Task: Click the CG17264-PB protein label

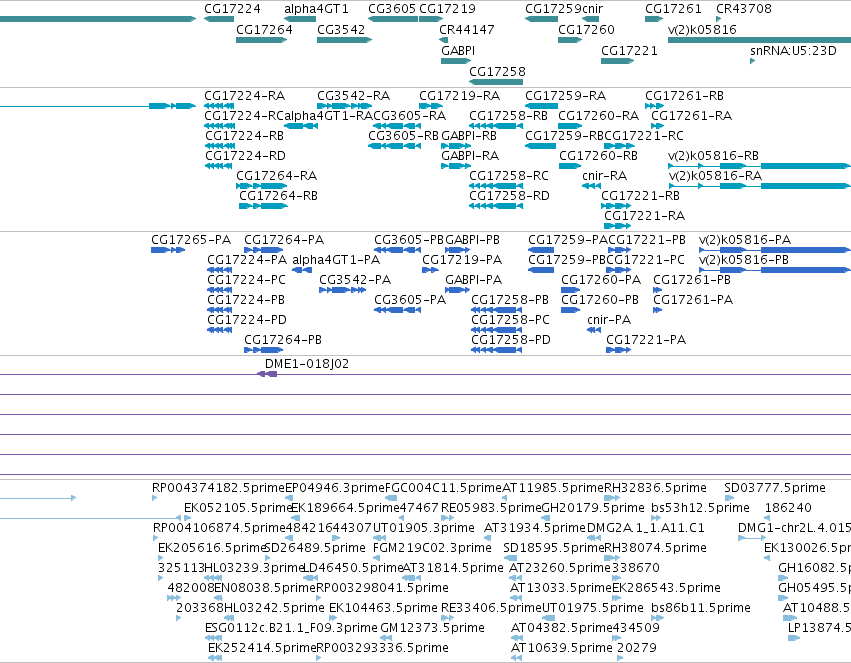Action: click(x=283, y=340)
